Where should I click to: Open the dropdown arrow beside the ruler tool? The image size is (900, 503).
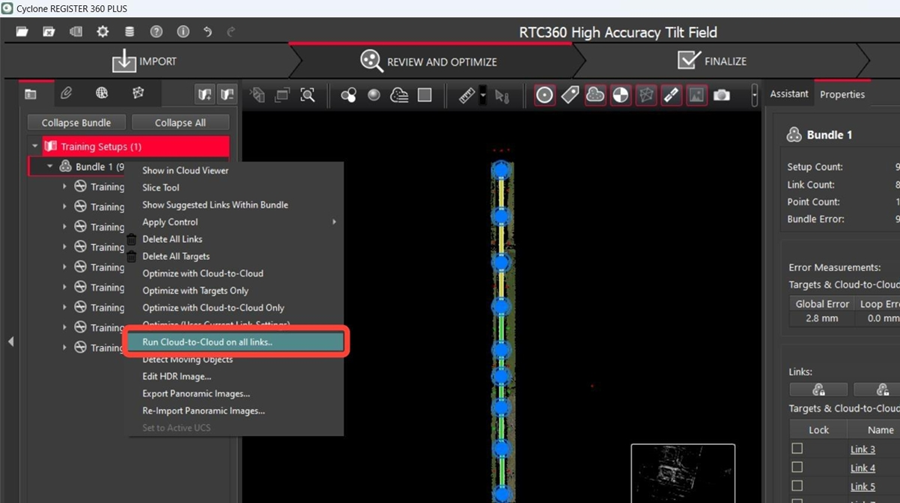[484, 96]
